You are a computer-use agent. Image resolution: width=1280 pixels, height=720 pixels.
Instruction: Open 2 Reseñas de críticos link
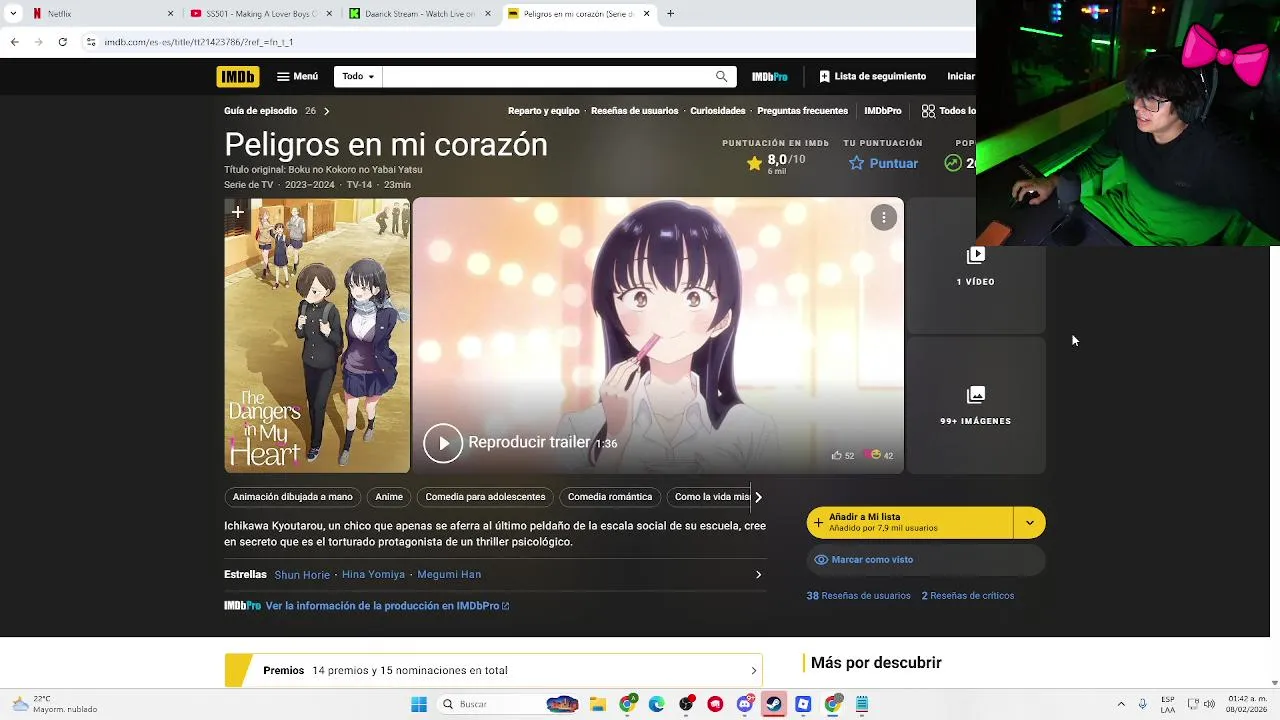pyautogui.click(x=967, y=596)
